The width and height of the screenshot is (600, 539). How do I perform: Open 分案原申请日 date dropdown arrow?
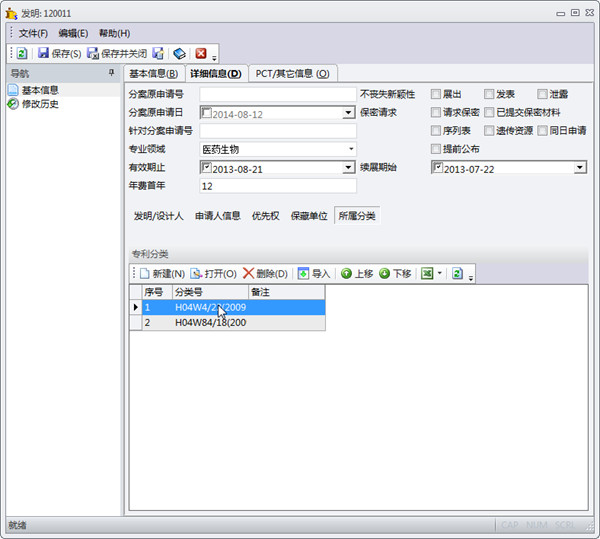[x=348, y=113]
